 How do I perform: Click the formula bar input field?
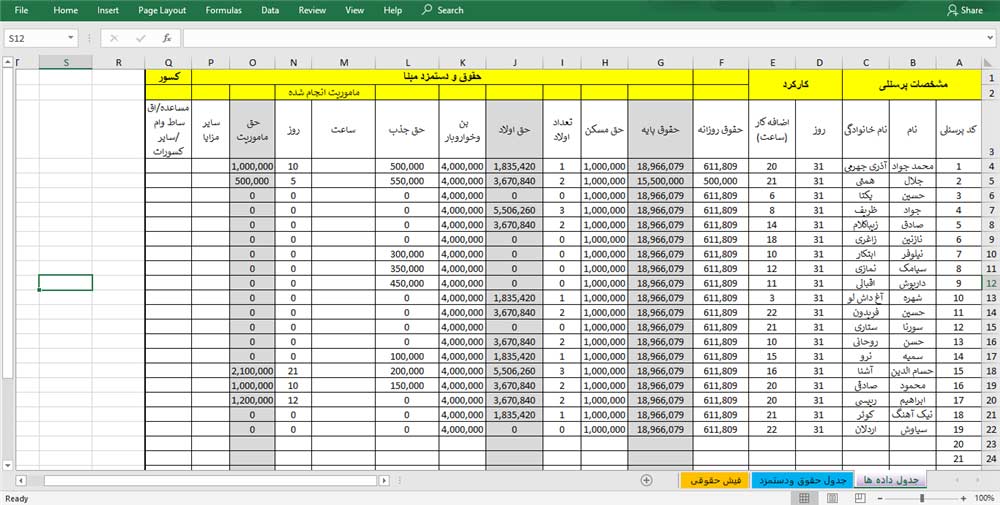coord(580,38)
